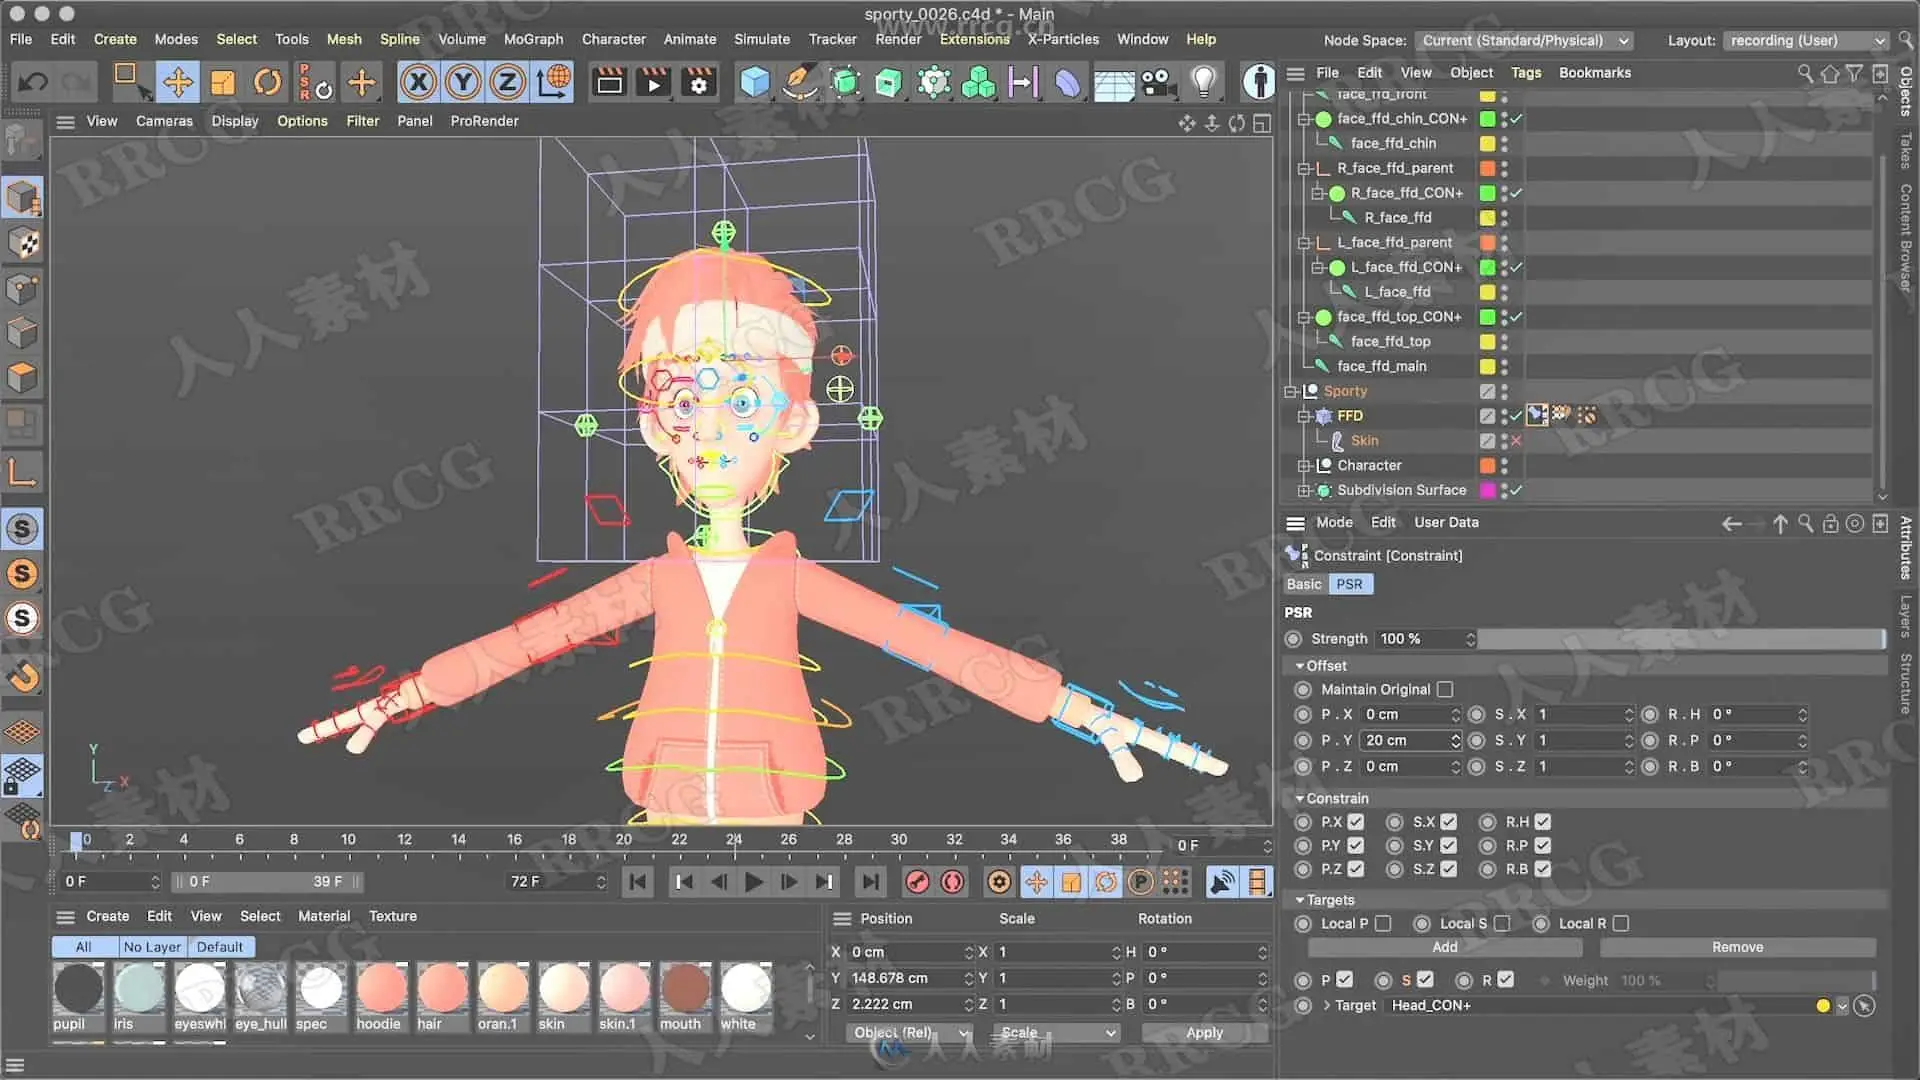
Task: Select the Rotate tool in toolbar
Action: coord(266,82)
